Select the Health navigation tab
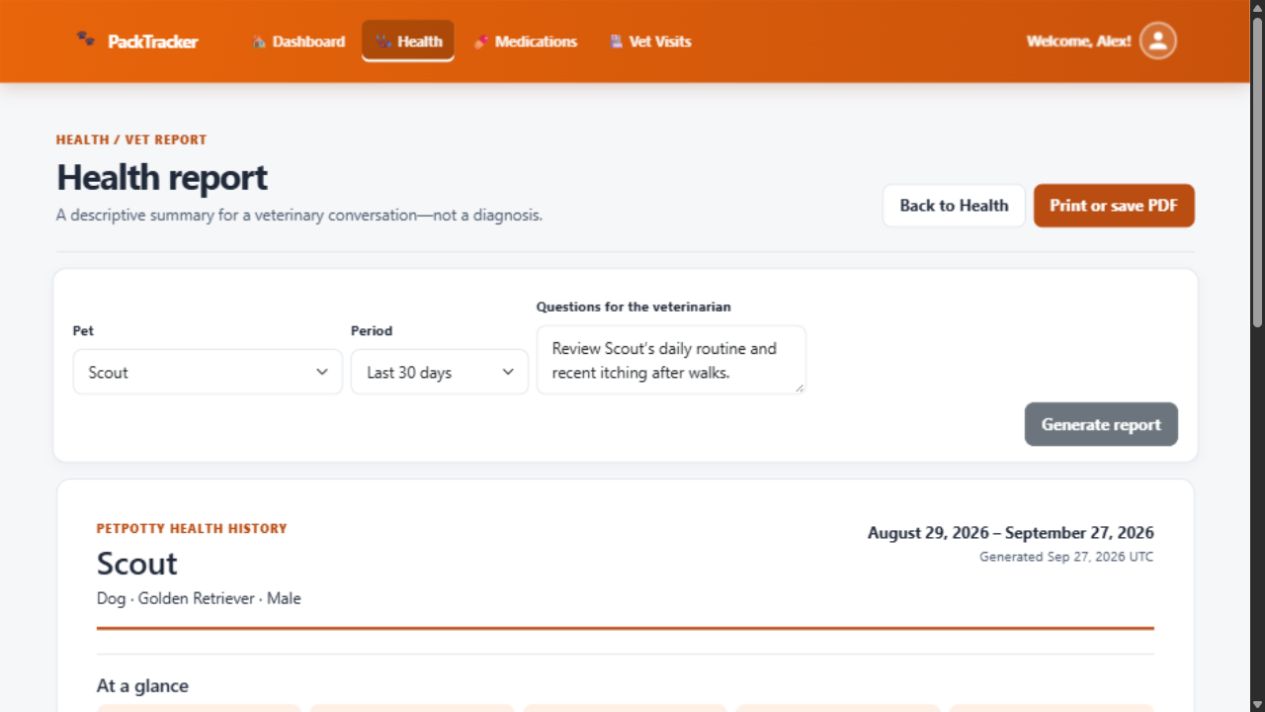 tap(408, 41)
